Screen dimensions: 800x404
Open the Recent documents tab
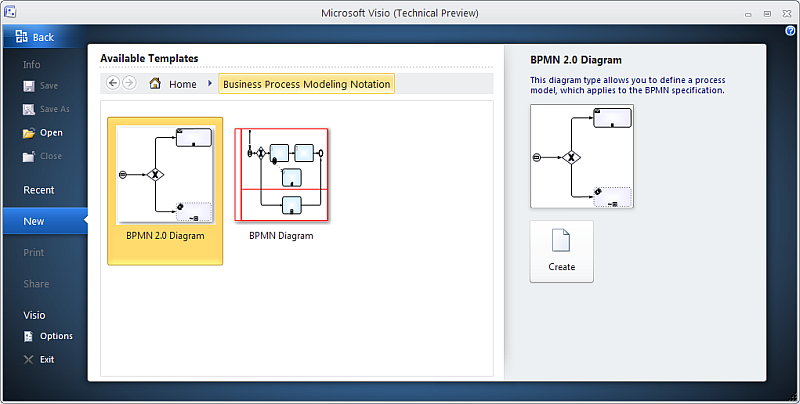point(39,190)
